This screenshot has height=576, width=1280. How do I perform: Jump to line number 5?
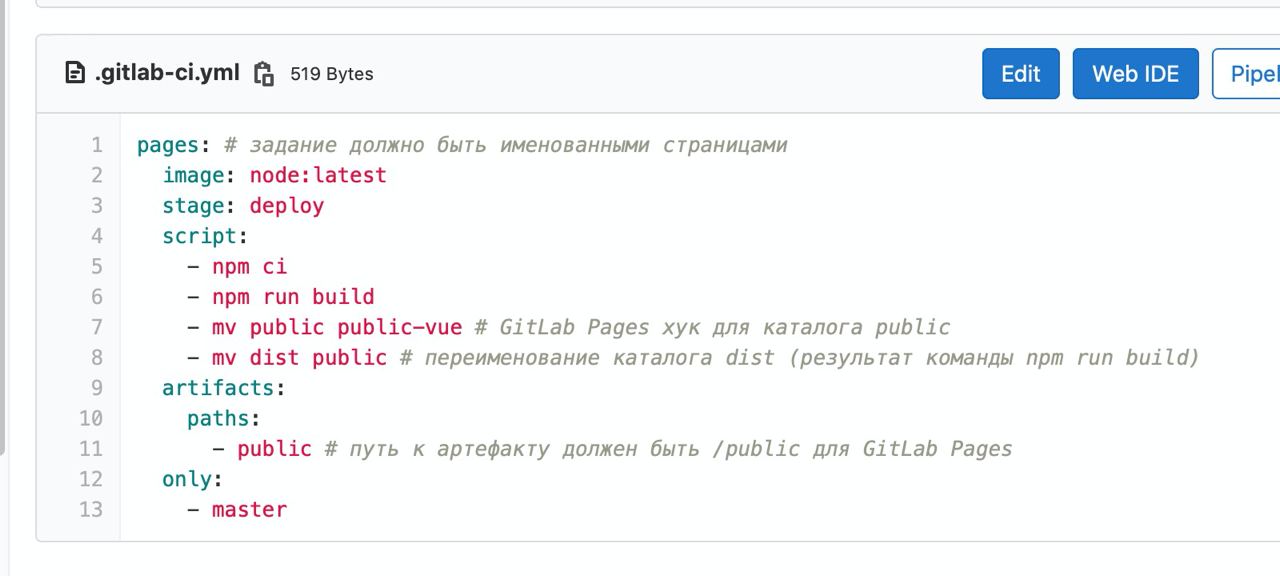point(97,266)
